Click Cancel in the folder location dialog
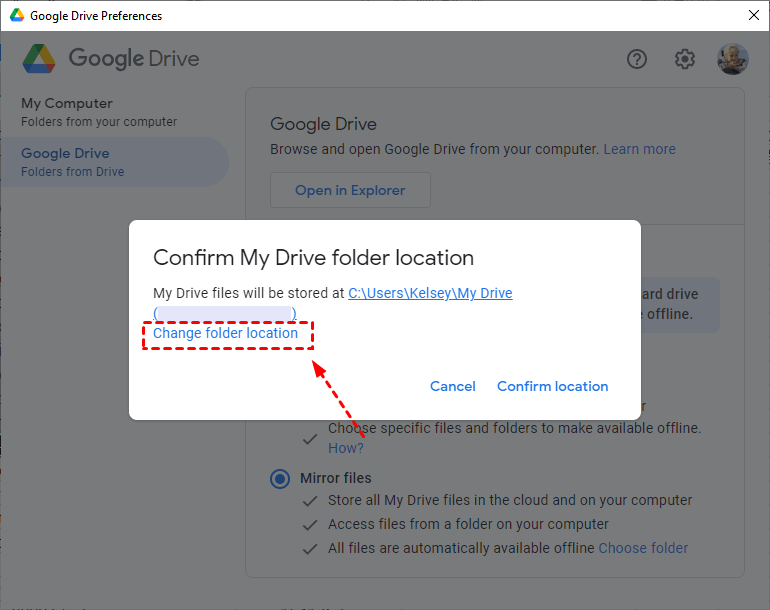Image resolution: width=770 pixels, height=610 pixels. click(452, 386)
